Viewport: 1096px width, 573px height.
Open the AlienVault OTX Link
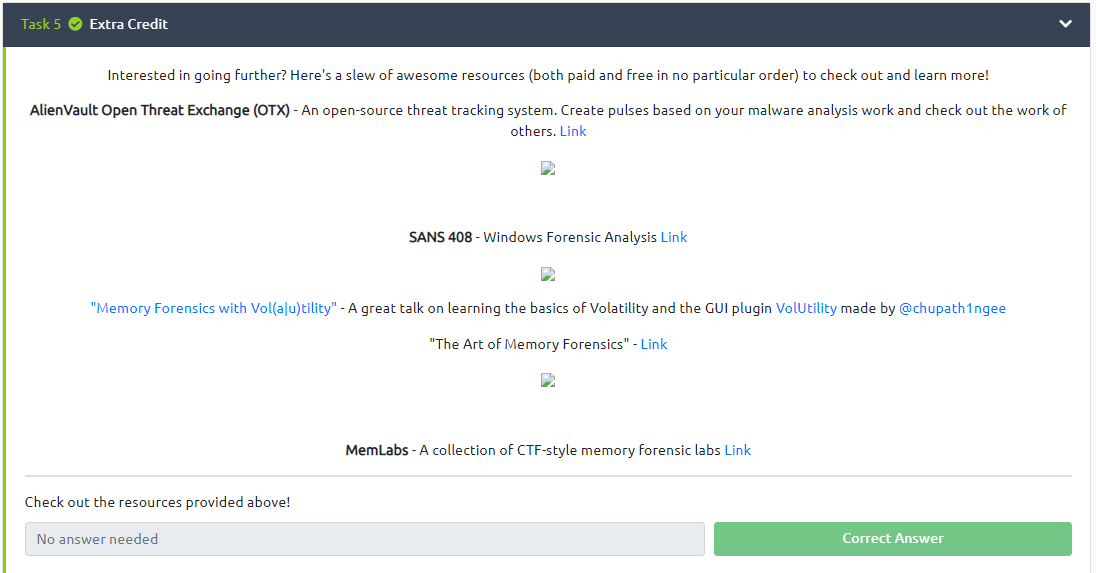pos(573,131)
